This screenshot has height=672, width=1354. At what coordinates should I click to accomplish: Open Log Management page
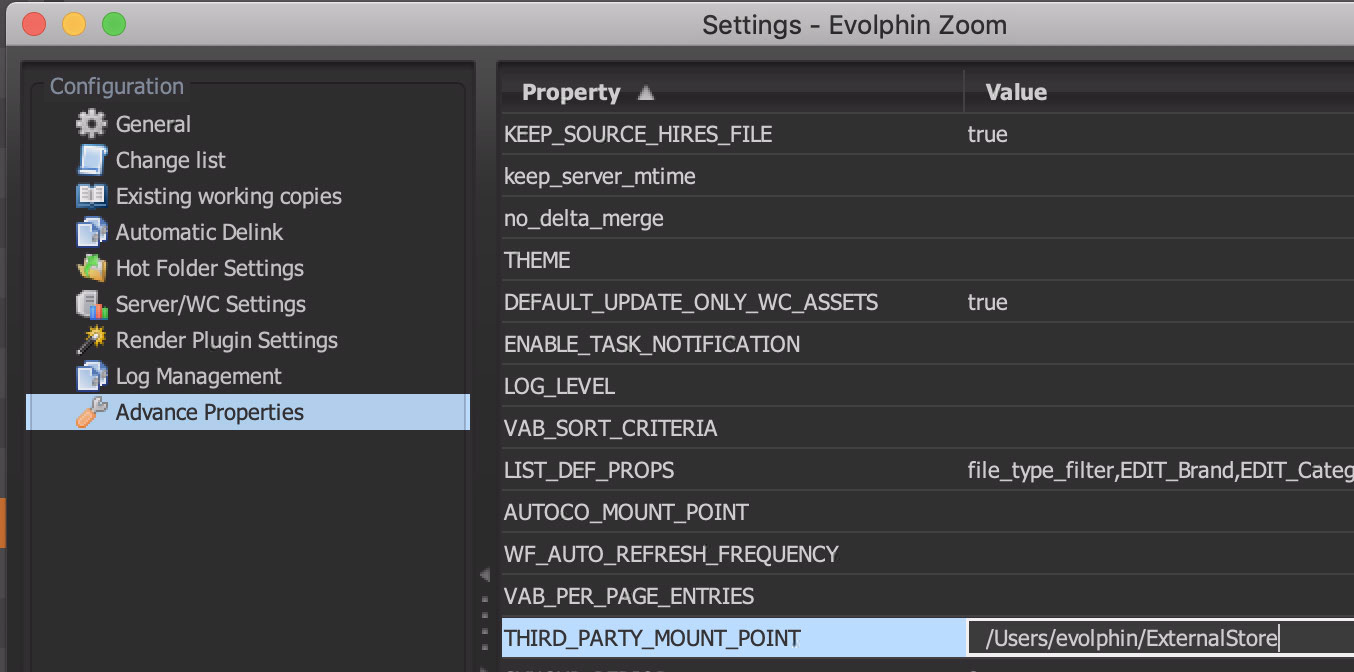(x=199, y=376)
